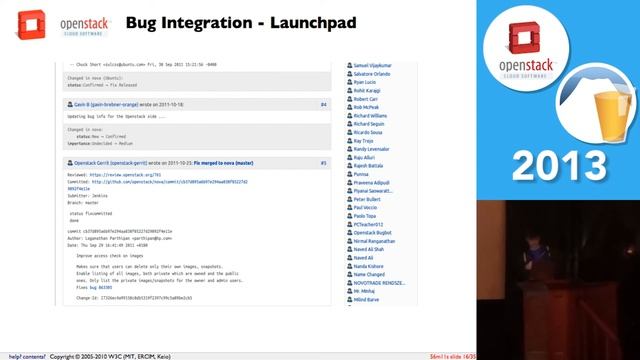Click the 'Submitter: Jenkins' line

click(87, 196)
